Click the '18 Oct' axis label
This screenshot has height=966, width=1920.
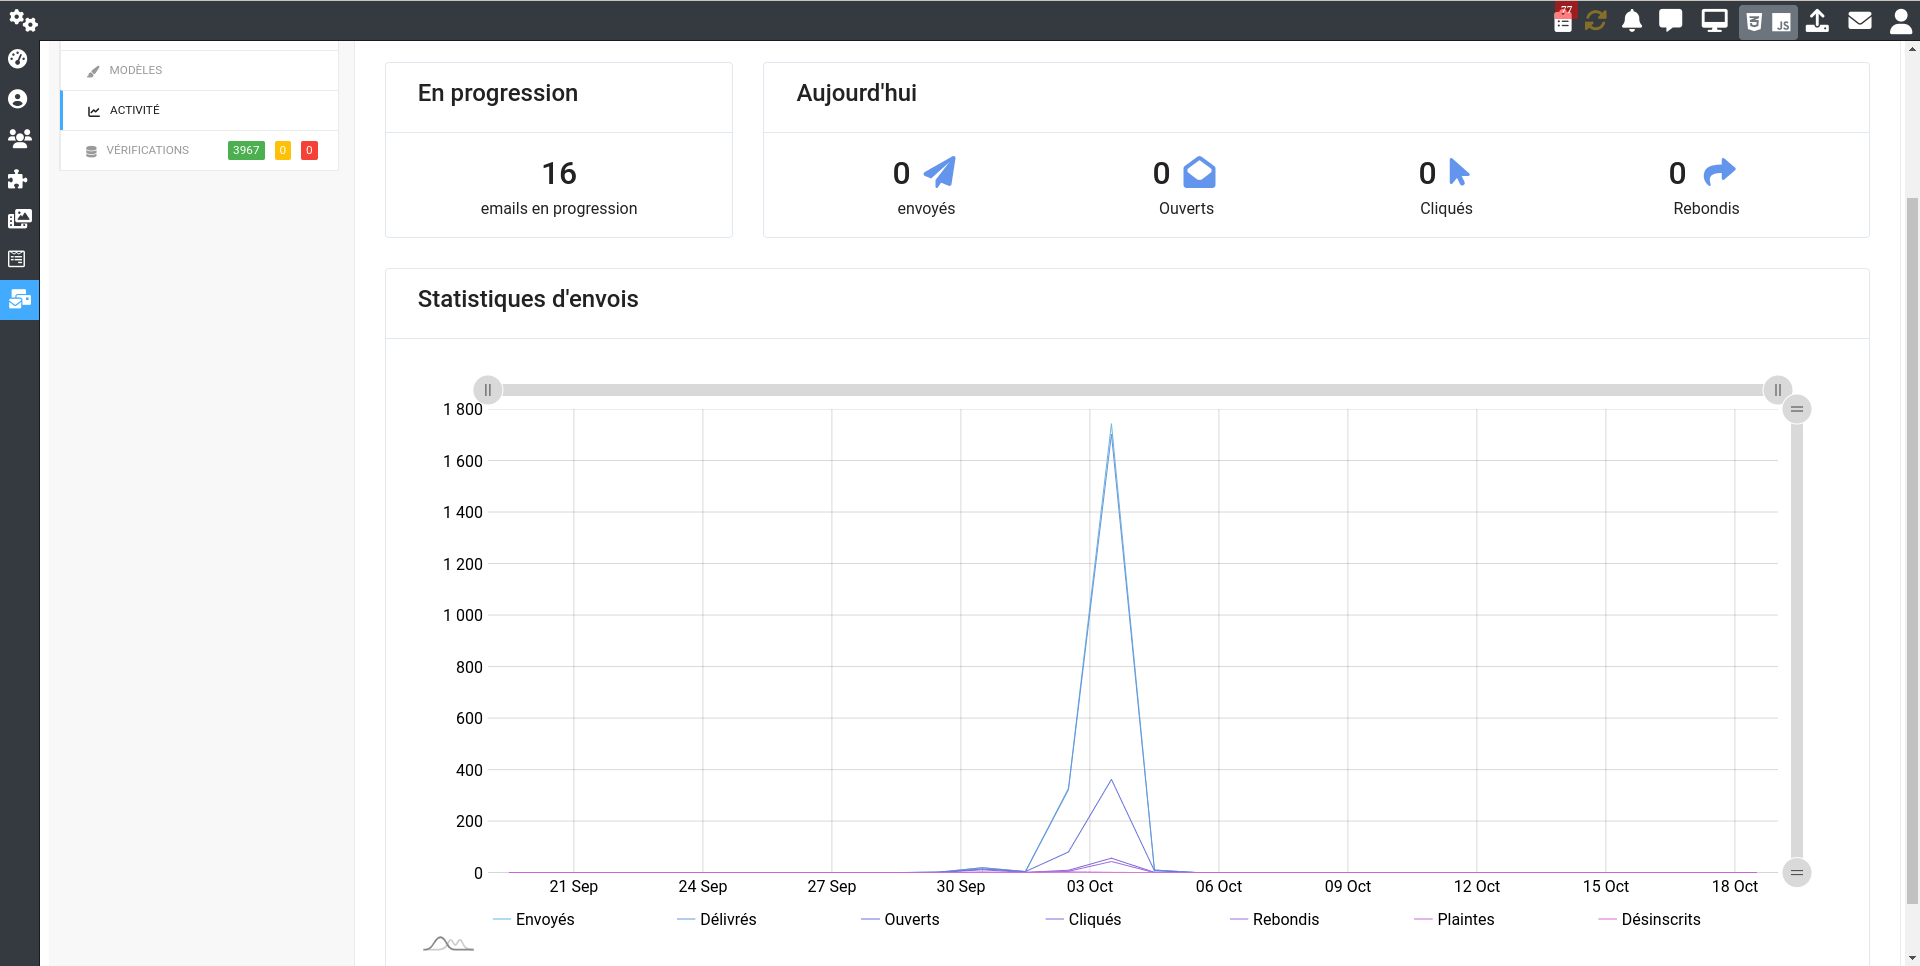click(x=1735, y=886)
